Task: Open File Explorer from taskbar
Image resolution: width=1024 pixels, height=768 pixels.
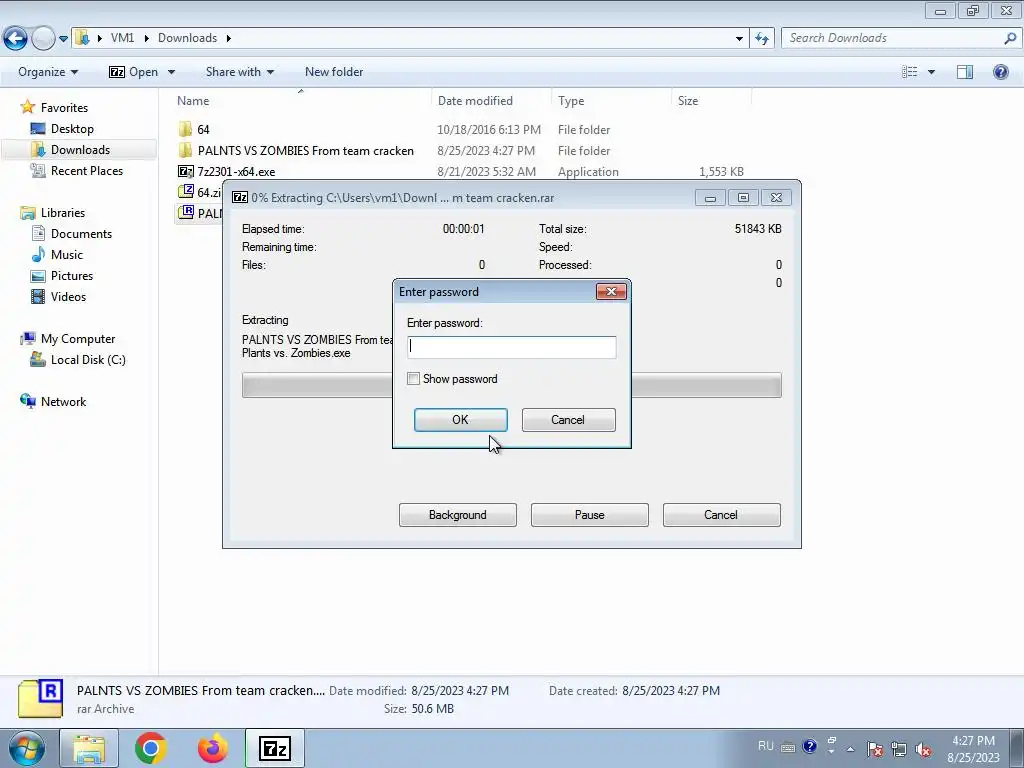Action: tap(89, 748)
